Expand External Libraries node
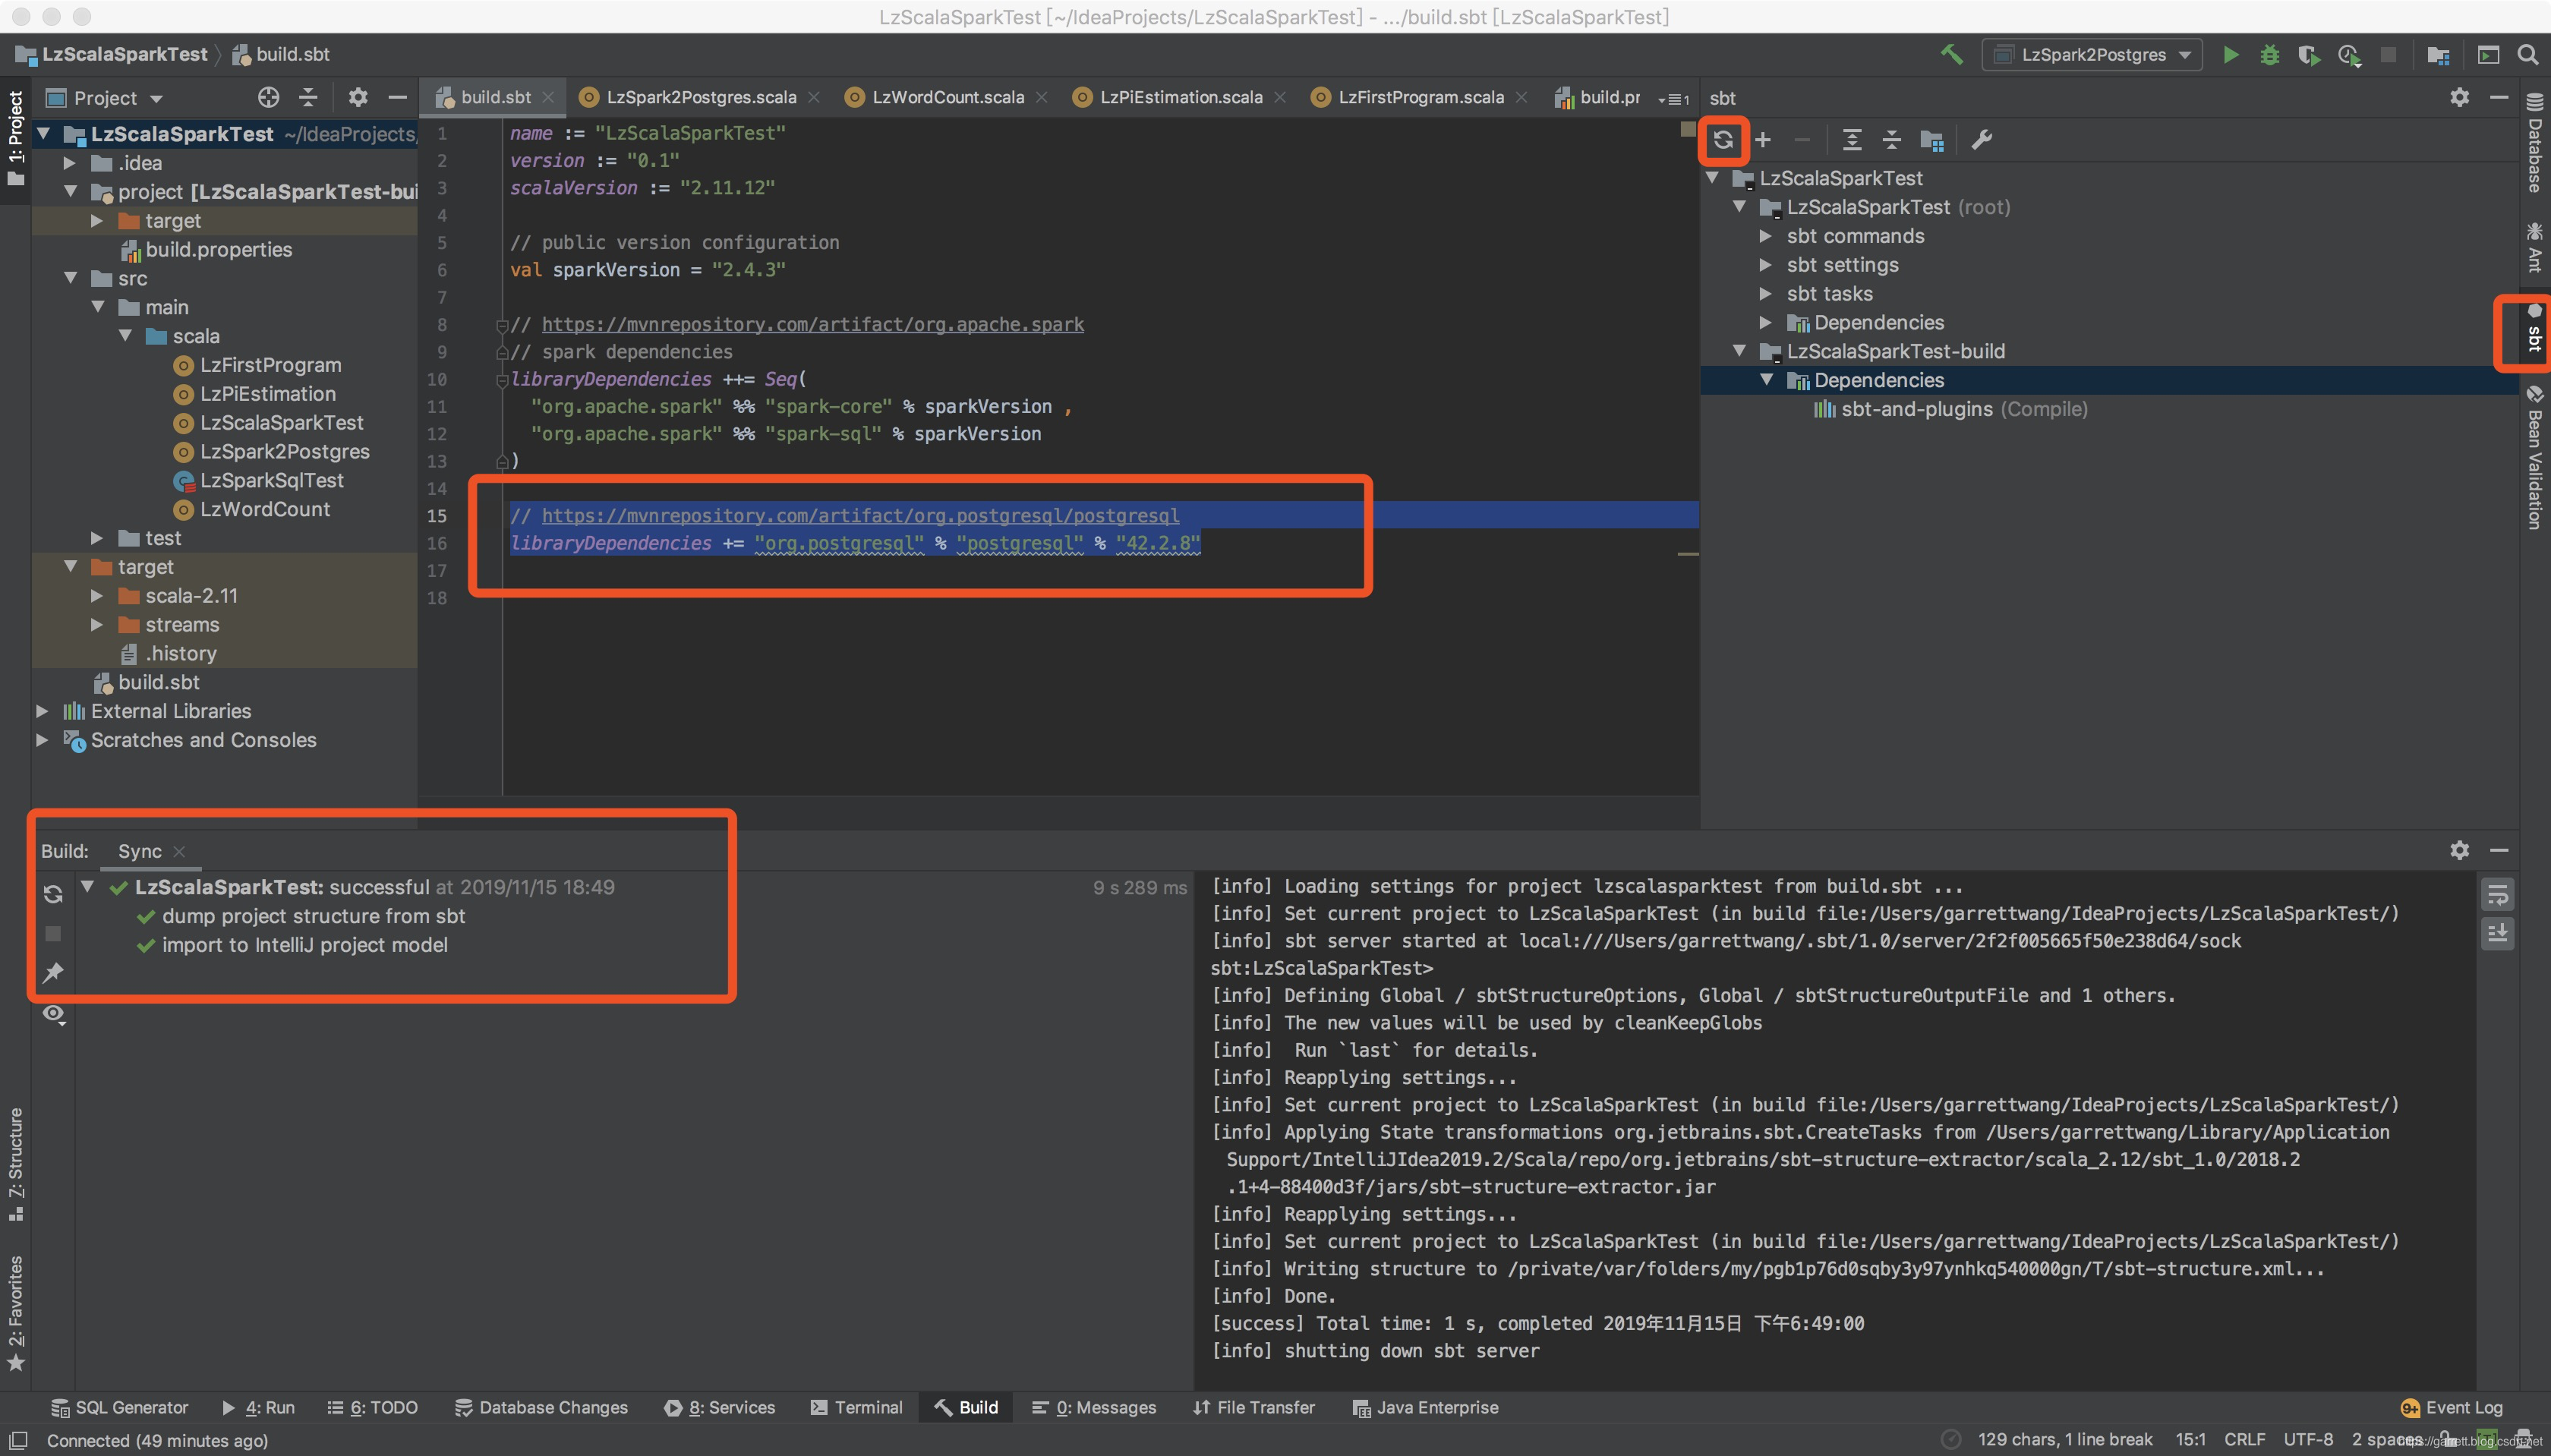This screenshot has width=2551, height=1456. point(41,711)
